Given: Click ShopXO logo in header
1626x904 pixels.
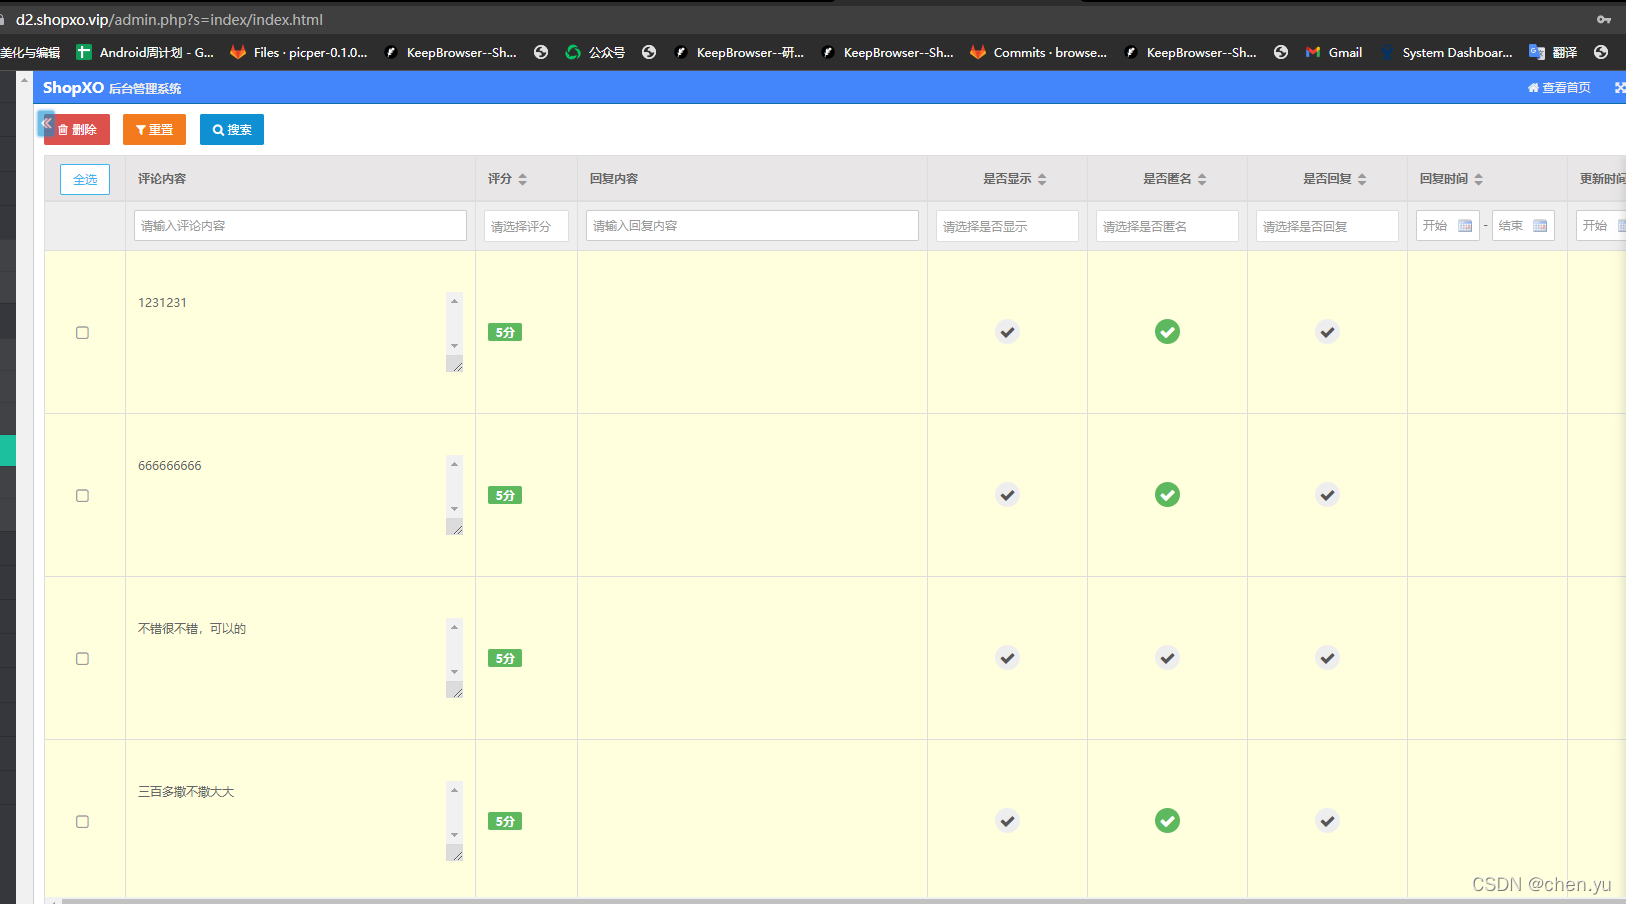Looking at the screenshot, I should [x=73, y=88].
